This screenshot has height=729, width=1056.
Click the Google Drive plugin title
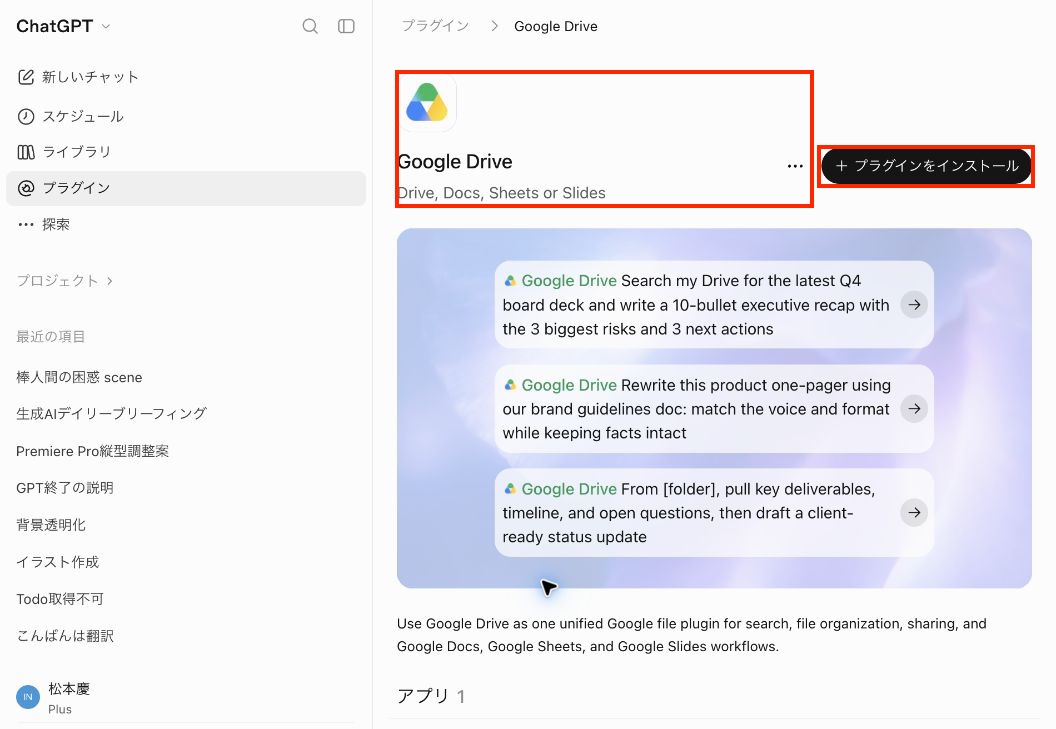(455, 162)
